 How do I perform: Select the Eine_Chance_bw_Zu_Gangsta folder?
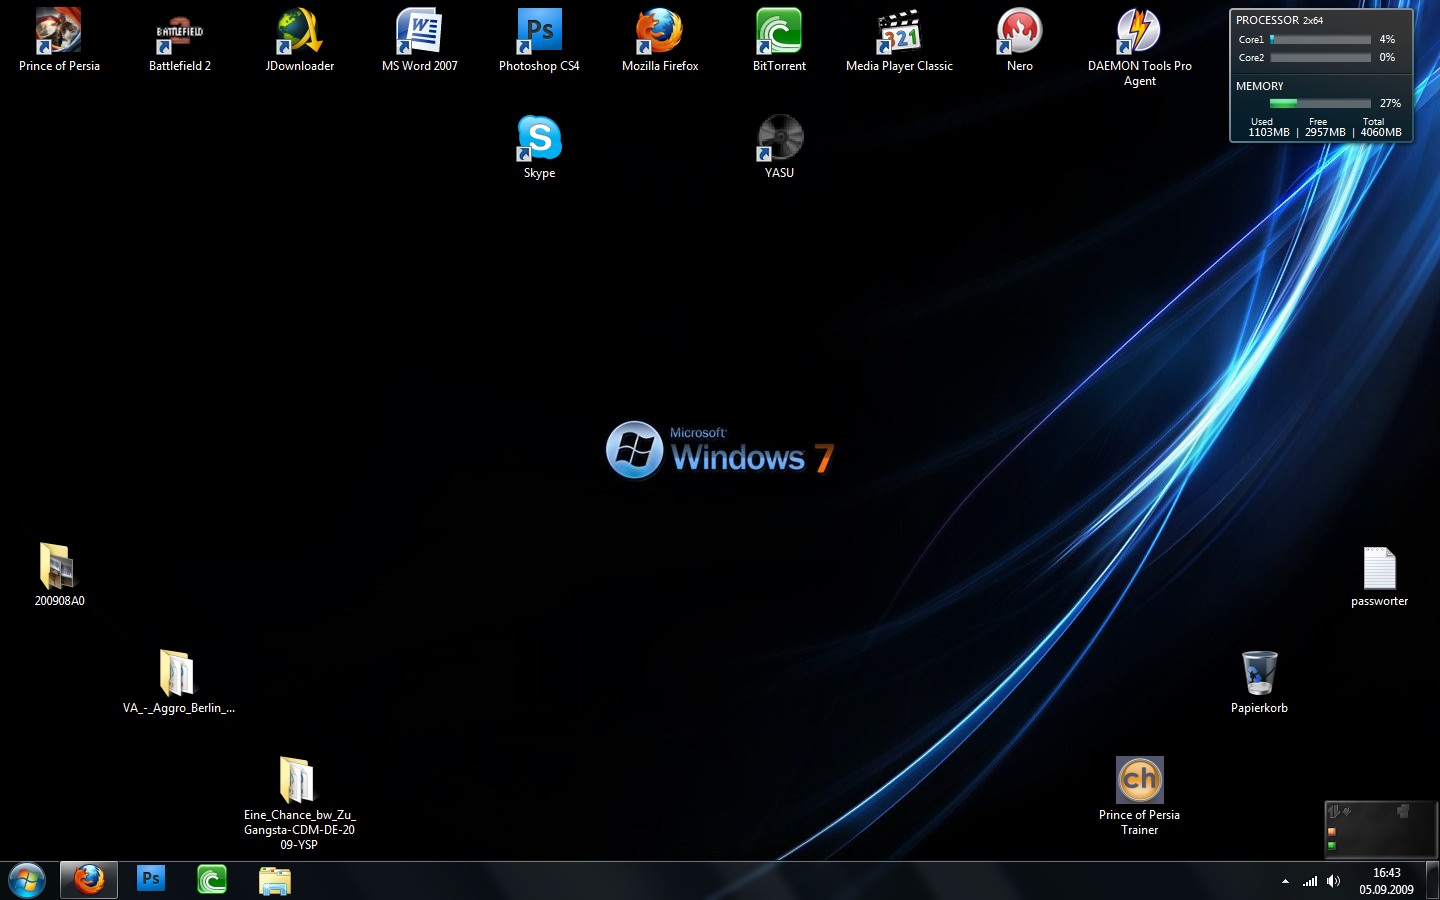click(299, 803)
